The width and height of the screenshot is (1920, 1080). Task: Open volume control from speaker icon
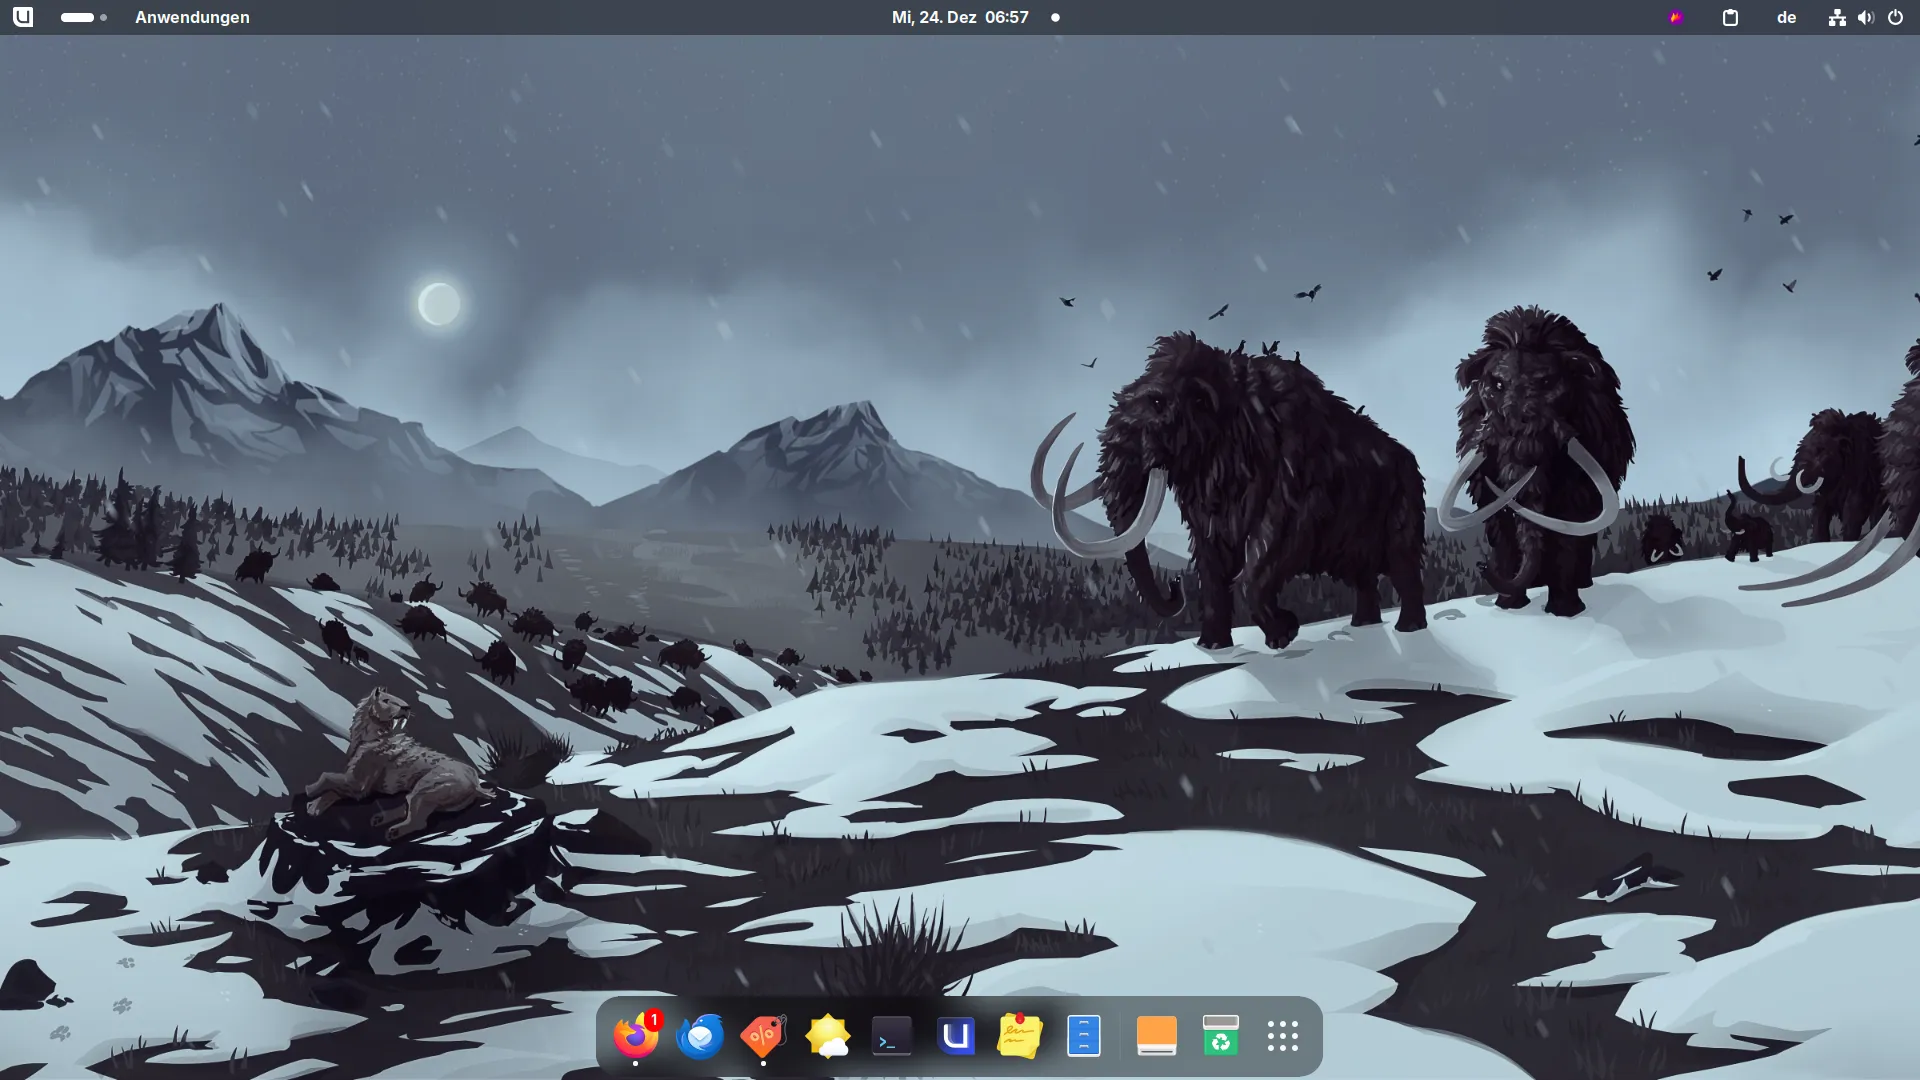click(x=1865, y=17)
